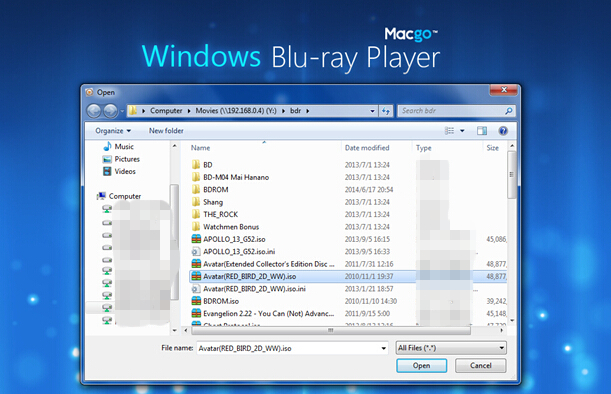Sort by the Type column header
Screen dimensions: 611x394
click(x=424, y=148)
